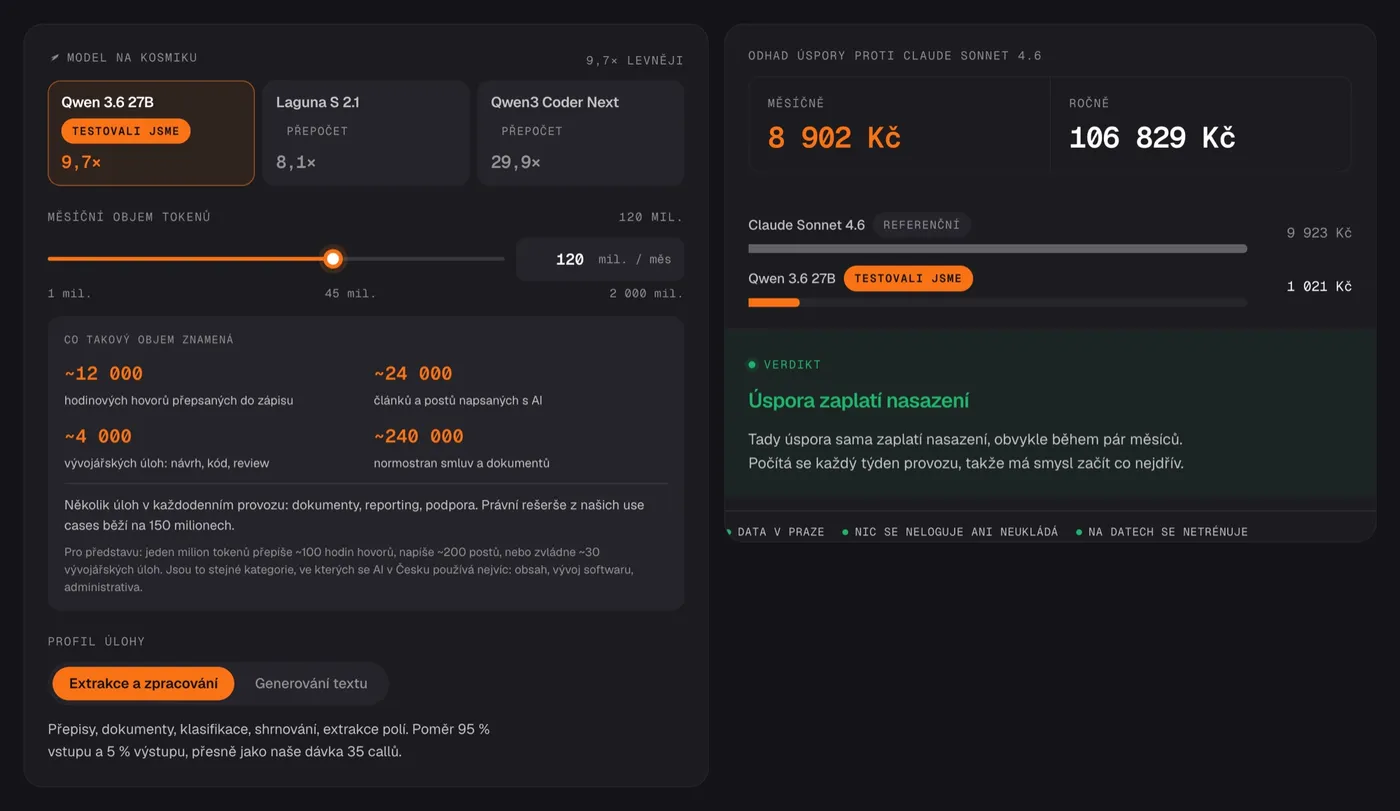
Task: Click the REFERENČNÍ badge next to Claude Sonnet 4.6
Action: click(x=921, y=225)
